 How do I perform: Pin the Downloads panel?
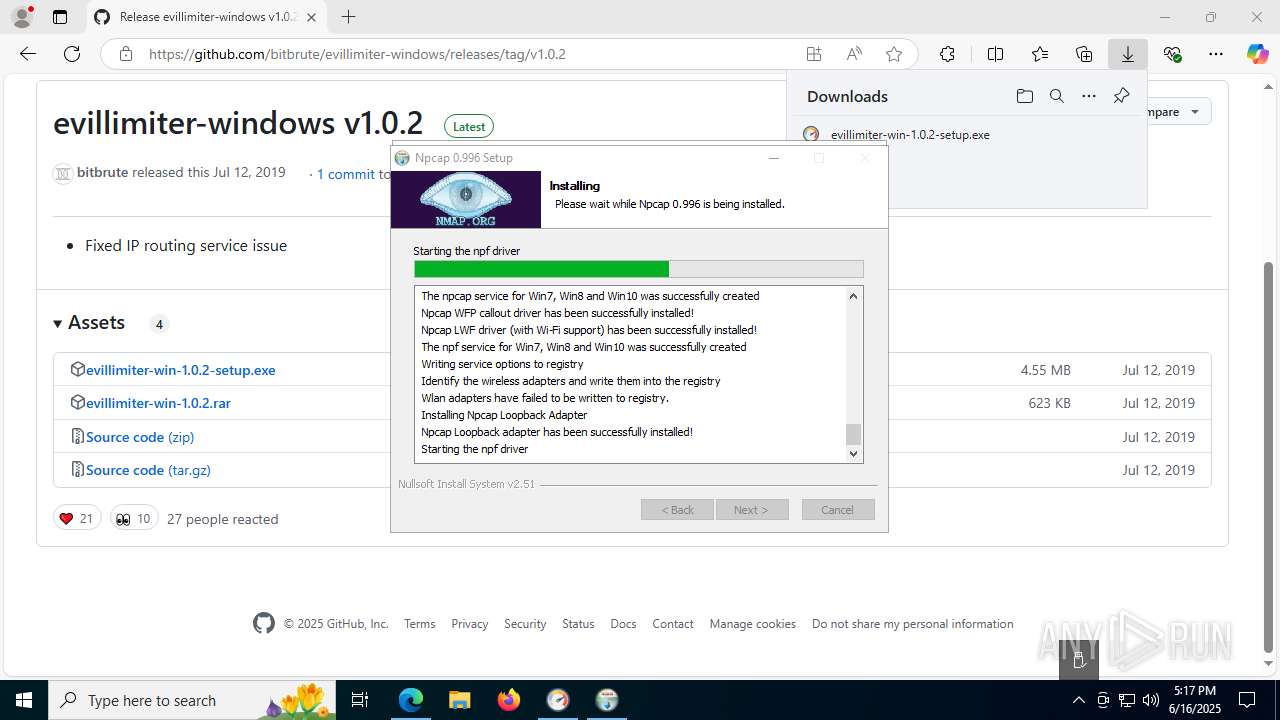(1121, 96)
